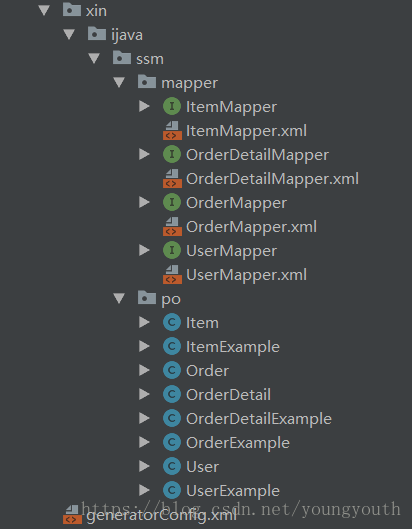Expand the OrderExample class arrow
Image resolution: width=412 pixels, height=529 pixels.
tap(144, 442)
